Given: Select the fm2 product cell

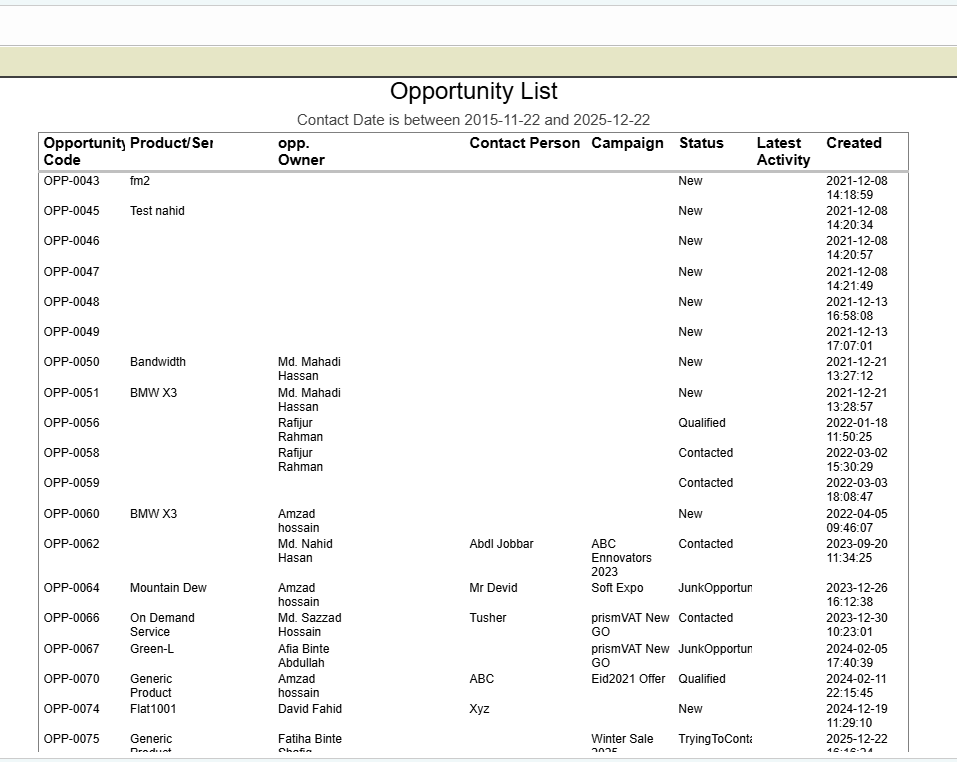Looking at the screenshot, I should coord(140,181).
